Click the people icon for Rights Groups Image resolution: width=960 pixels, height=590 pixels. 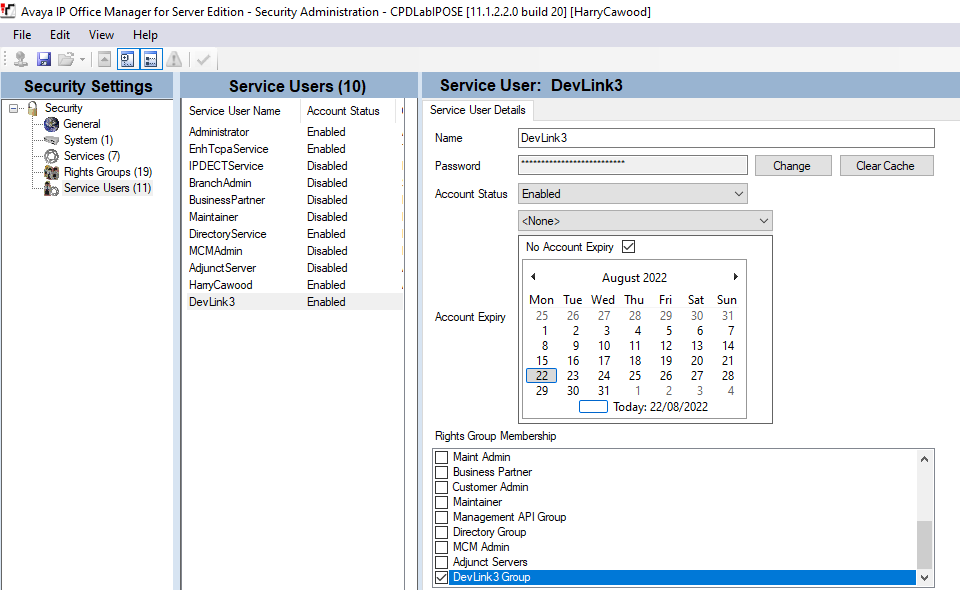point(52,172)
